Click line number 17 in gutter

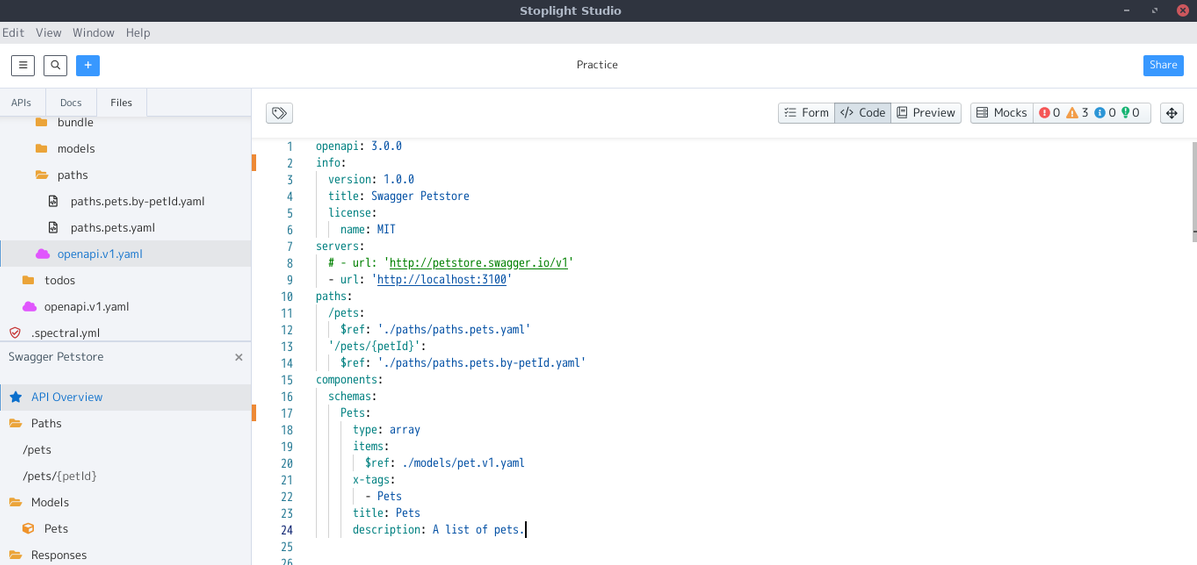[287, 413]
